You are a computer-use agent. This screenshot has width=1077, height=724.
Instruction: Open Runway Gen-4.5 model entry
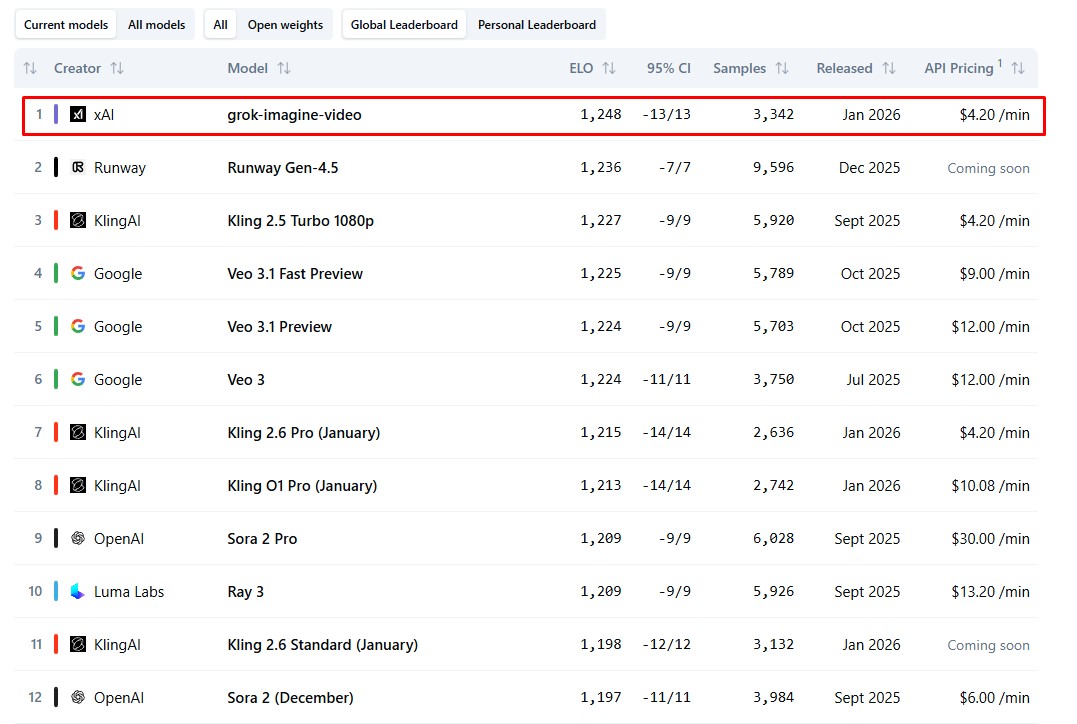(x=283, y=168)
